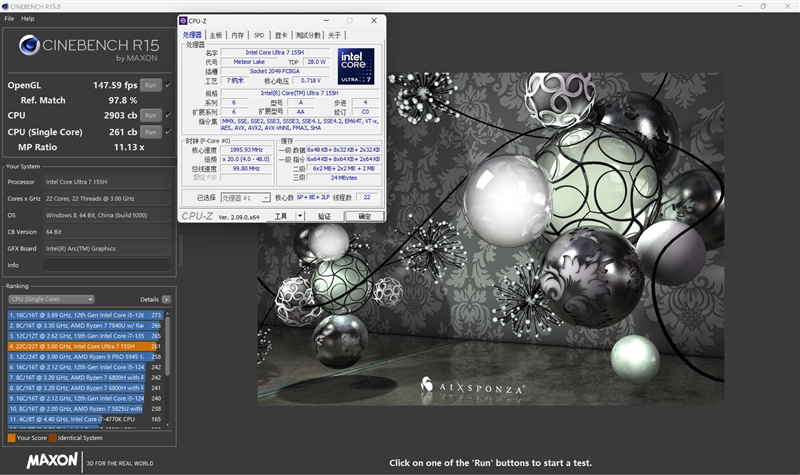Screen dimensions: 800x475
Task: Open the CPU (Single Core) ranking dropdown
Action: pos(50,299)
